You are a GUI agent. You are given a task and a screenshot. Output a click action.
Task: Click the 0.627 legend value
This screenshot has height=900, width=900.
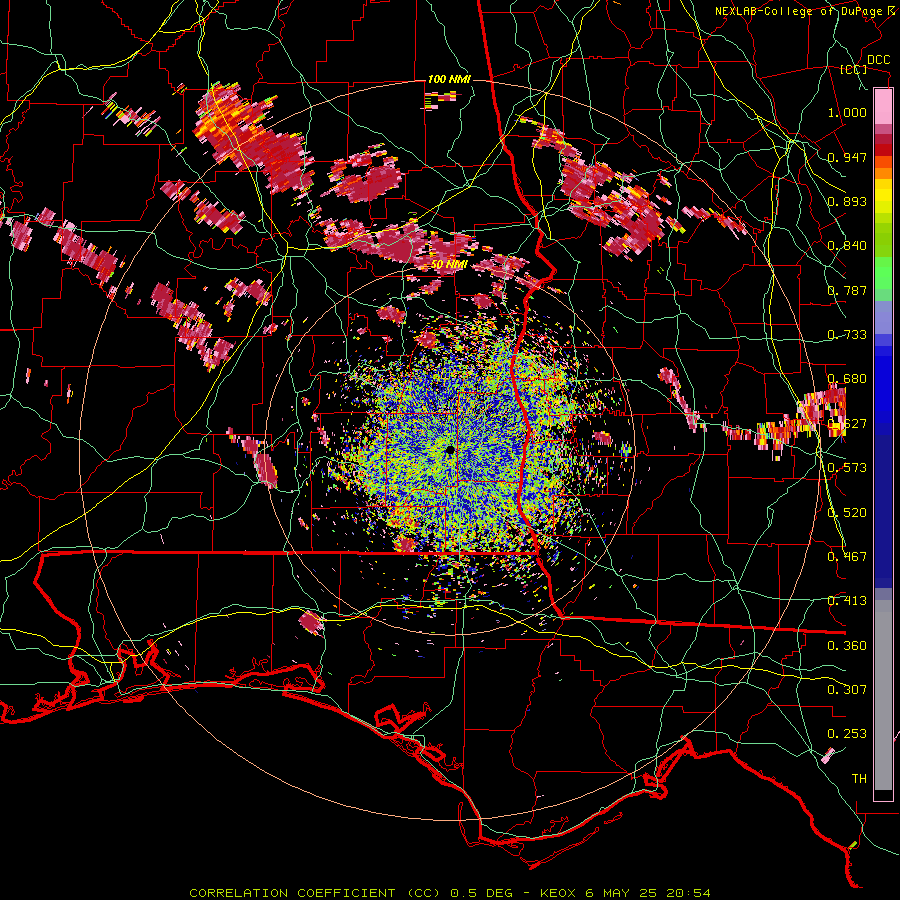click(847, 424)
